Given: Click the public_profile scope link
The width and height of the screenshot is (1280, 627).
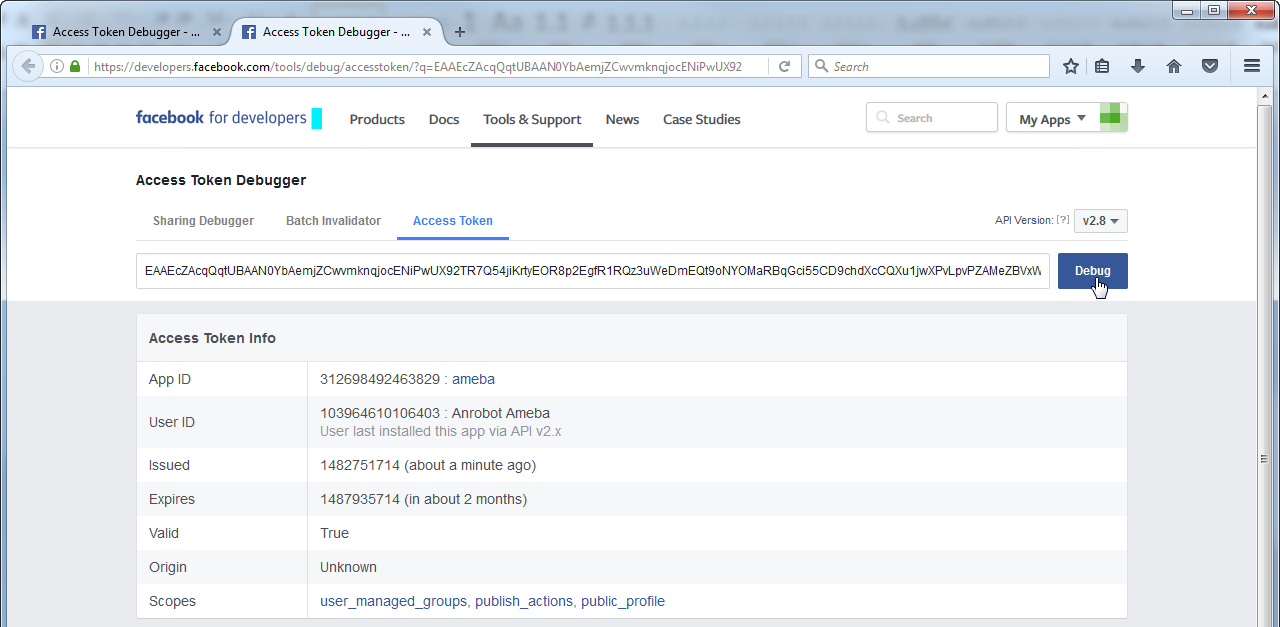Looking at the screenshot, I should pyautogui.click(x=623, y=601).
